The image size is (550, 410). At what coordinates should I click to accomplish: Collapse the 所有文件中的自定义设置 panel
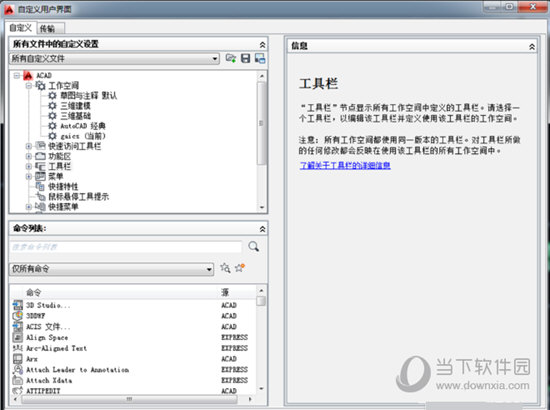pos(262,45)
